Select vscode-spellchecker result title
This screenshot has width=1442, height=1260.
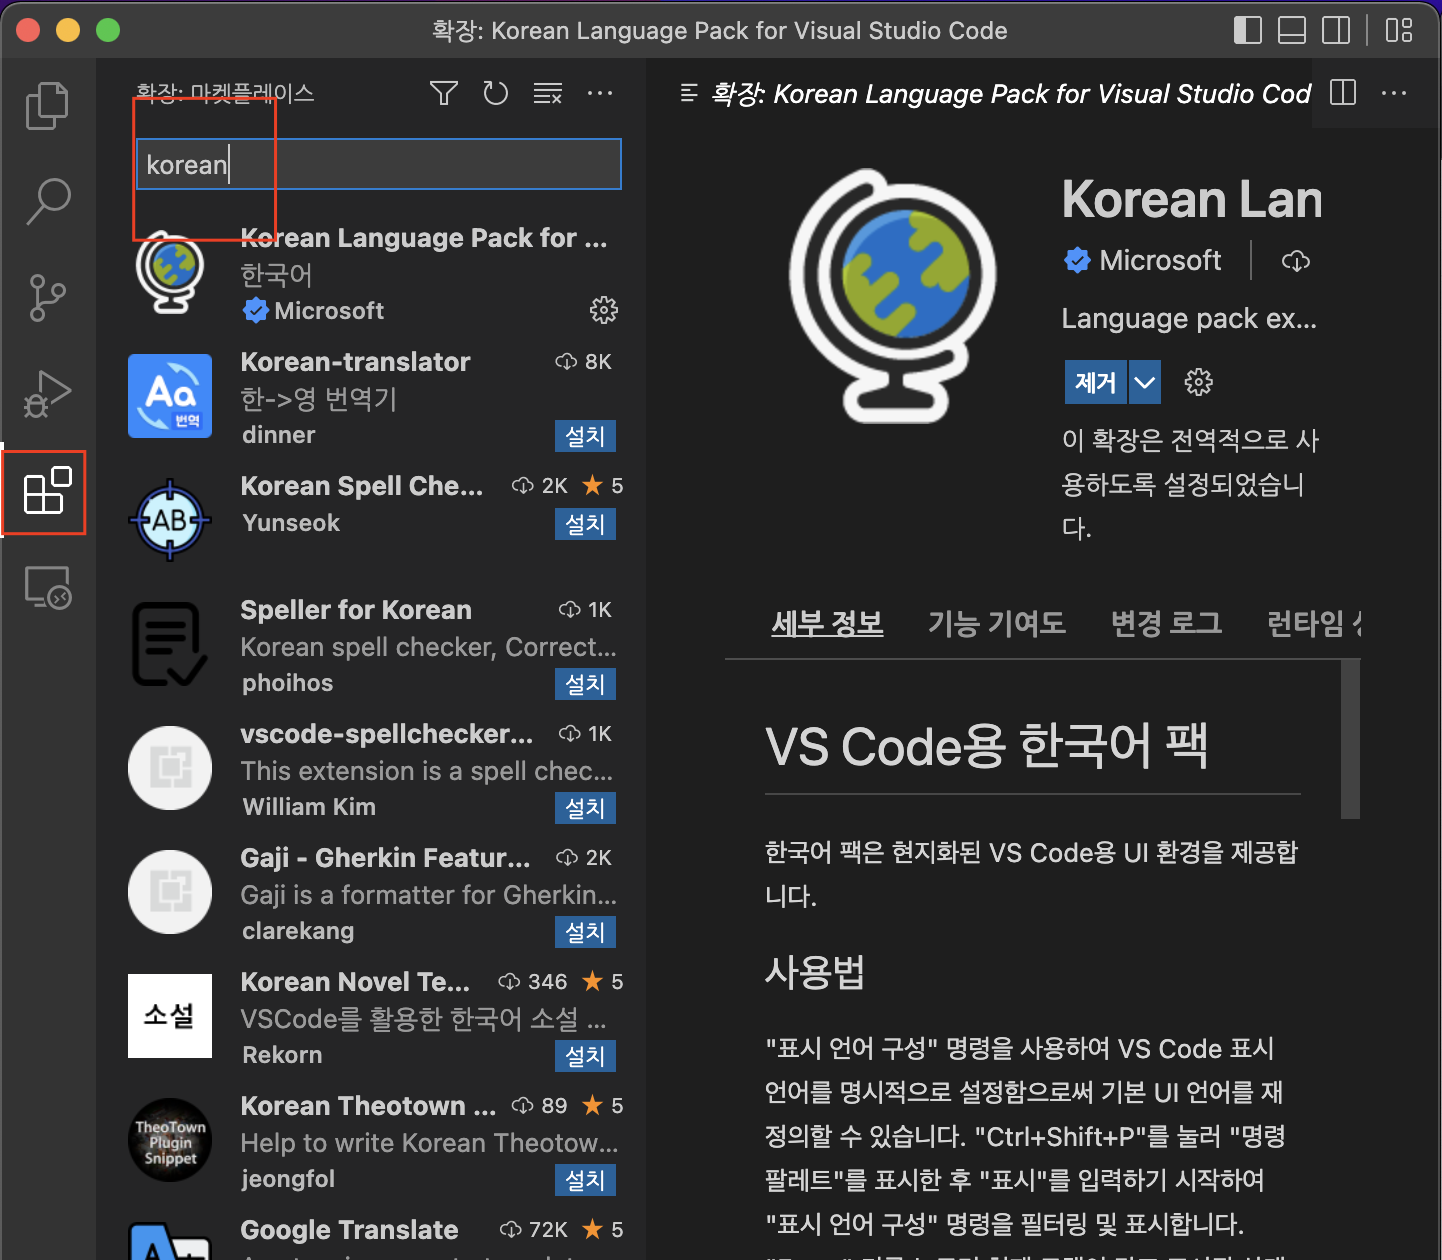[387, 734]
